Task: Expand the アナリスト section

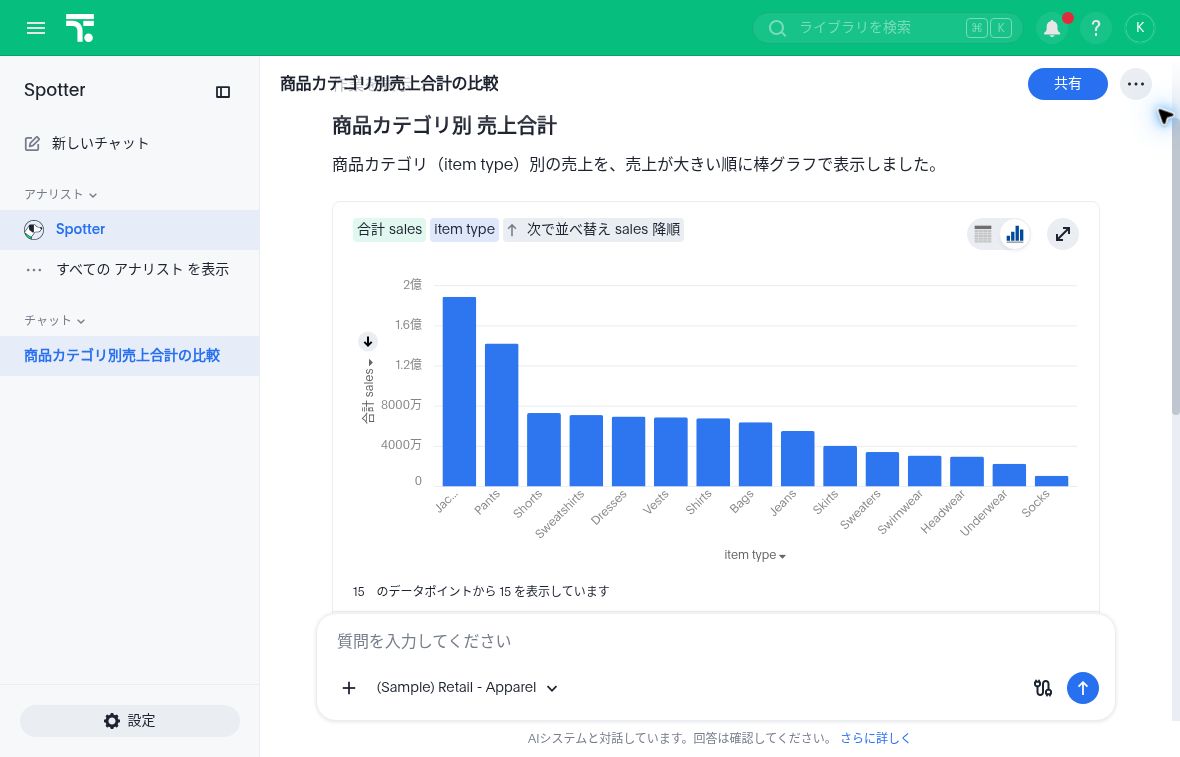Action: pos(60,194)
